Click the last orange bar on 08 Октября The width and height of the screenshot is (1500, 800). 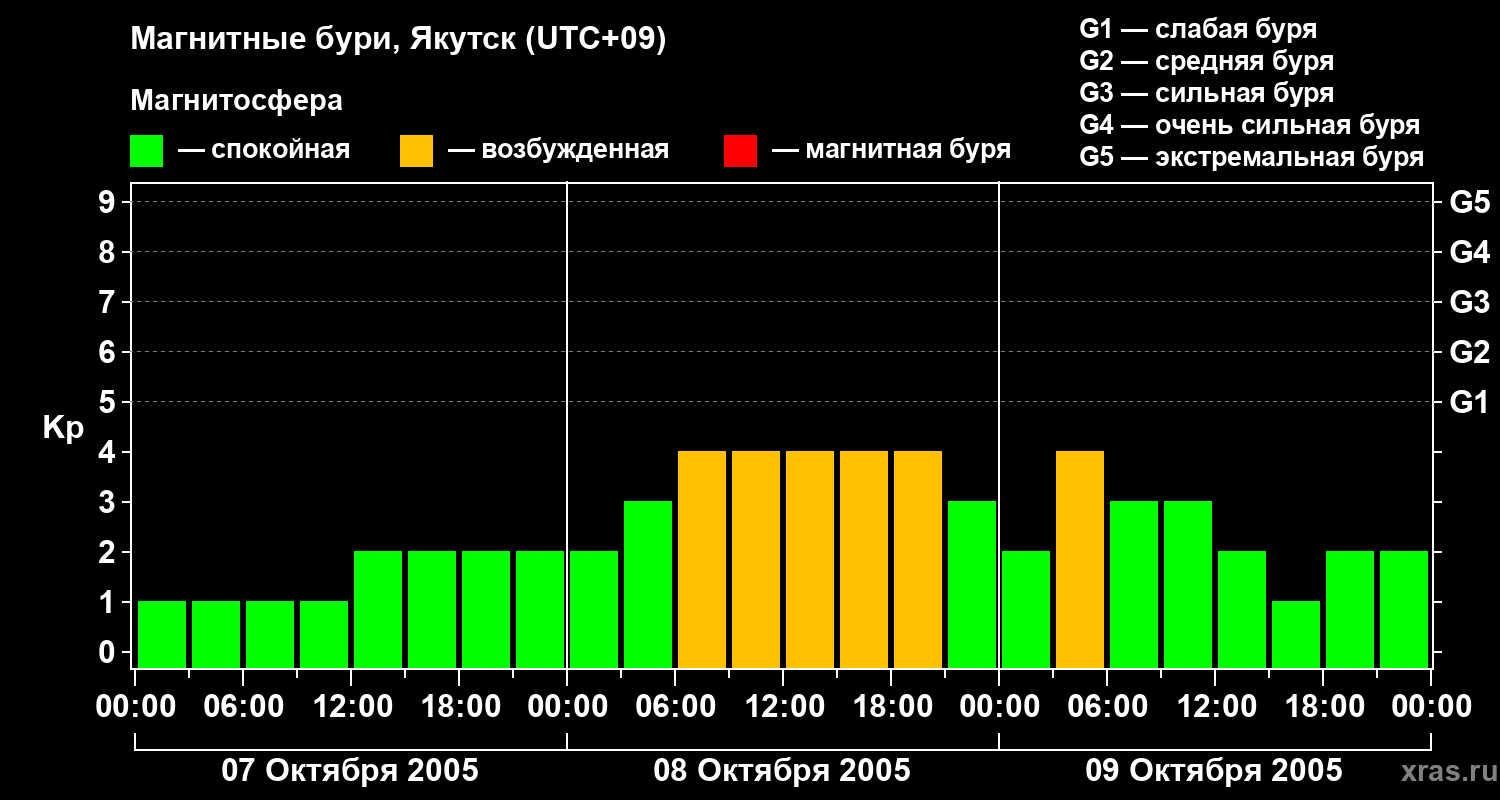pyautogui.click(x=918, y=559)
